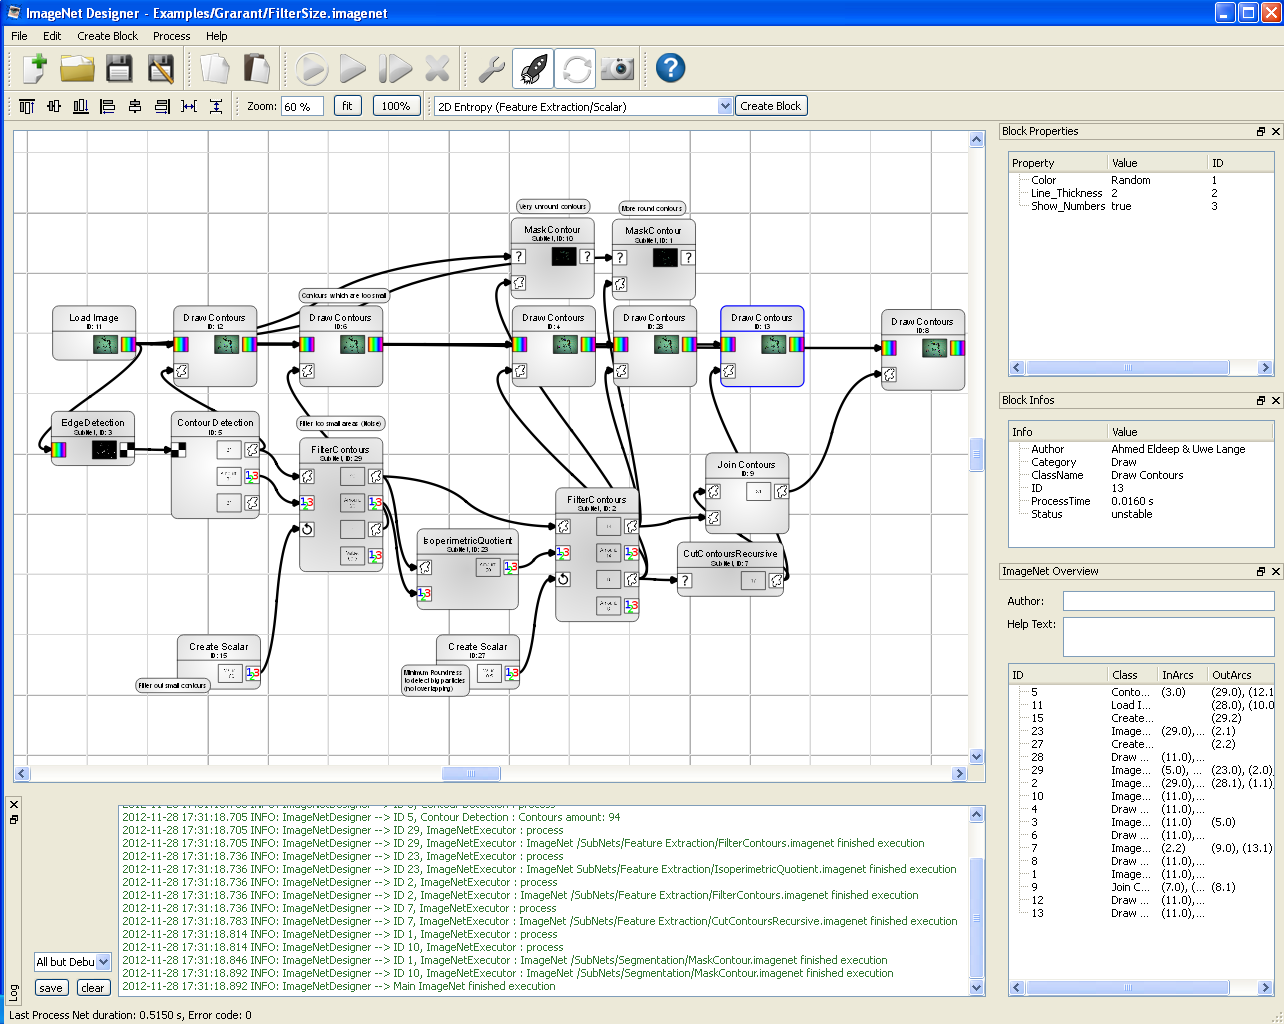Viewport: 1284px width, 1025px height.
Task: Open the File menu
Action: tap(19, 36)
